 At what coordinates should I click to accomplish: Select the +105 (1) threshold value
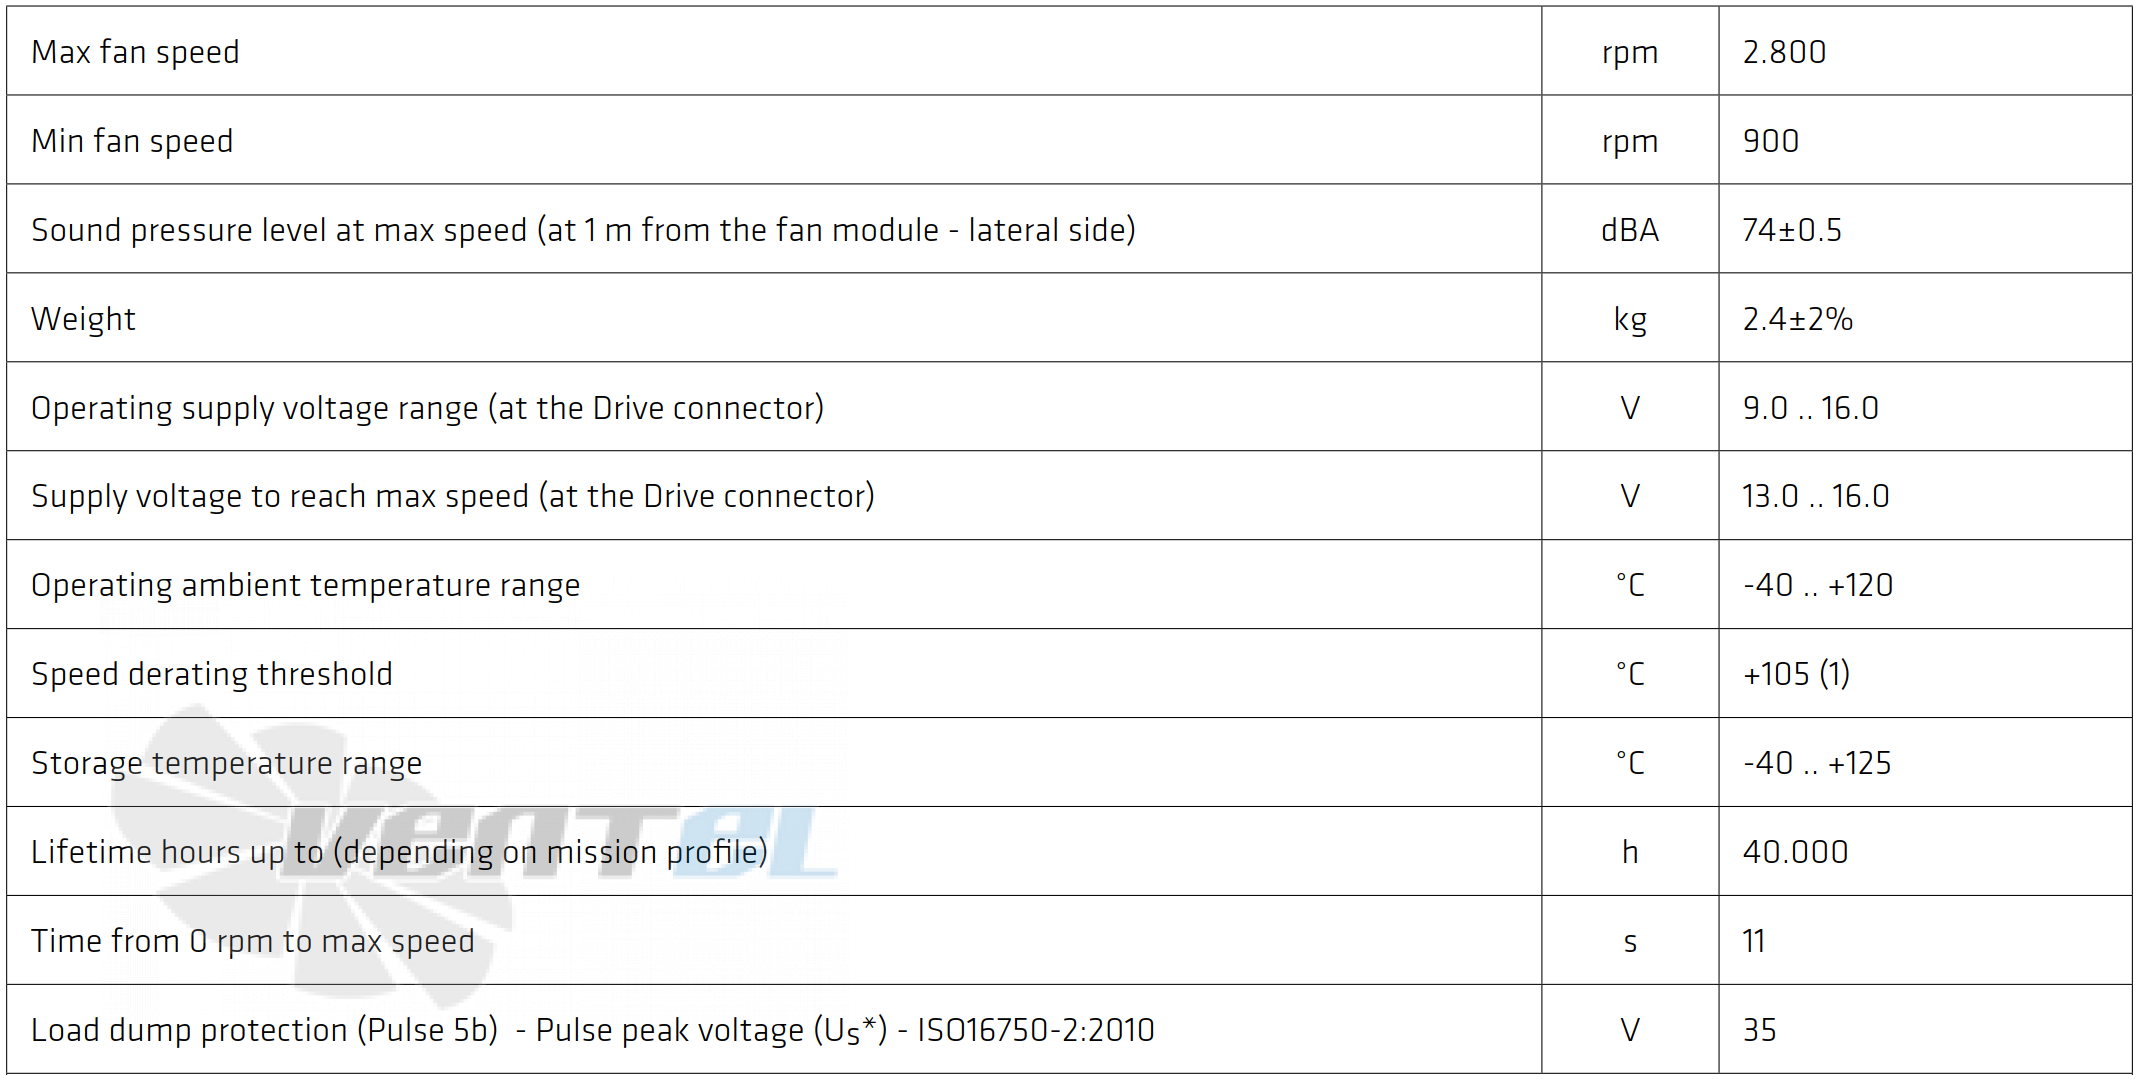click(1796, 674)
